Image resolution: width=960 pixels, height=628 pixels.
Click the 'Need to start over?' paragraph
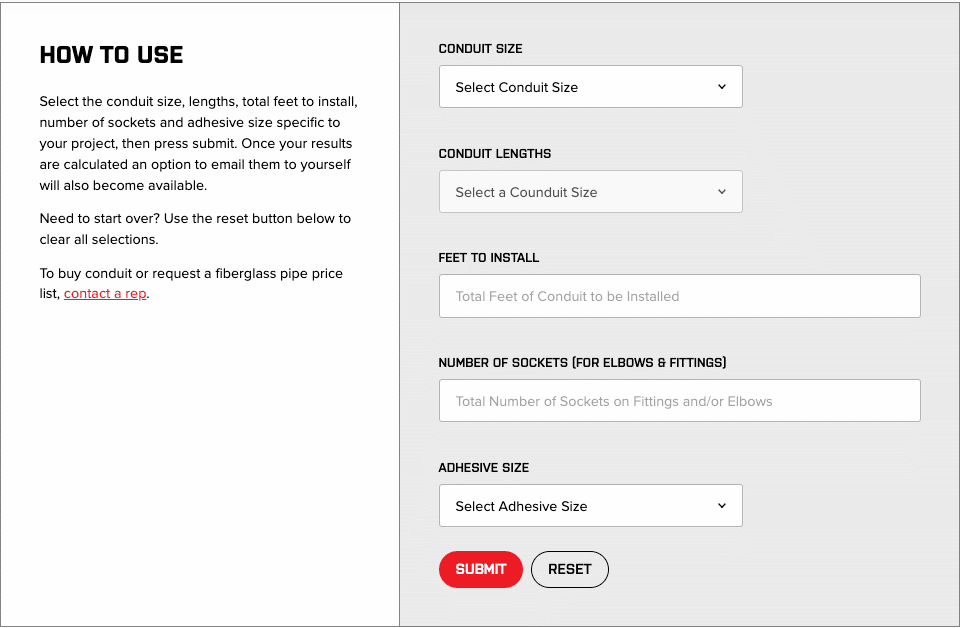[195, 229]
